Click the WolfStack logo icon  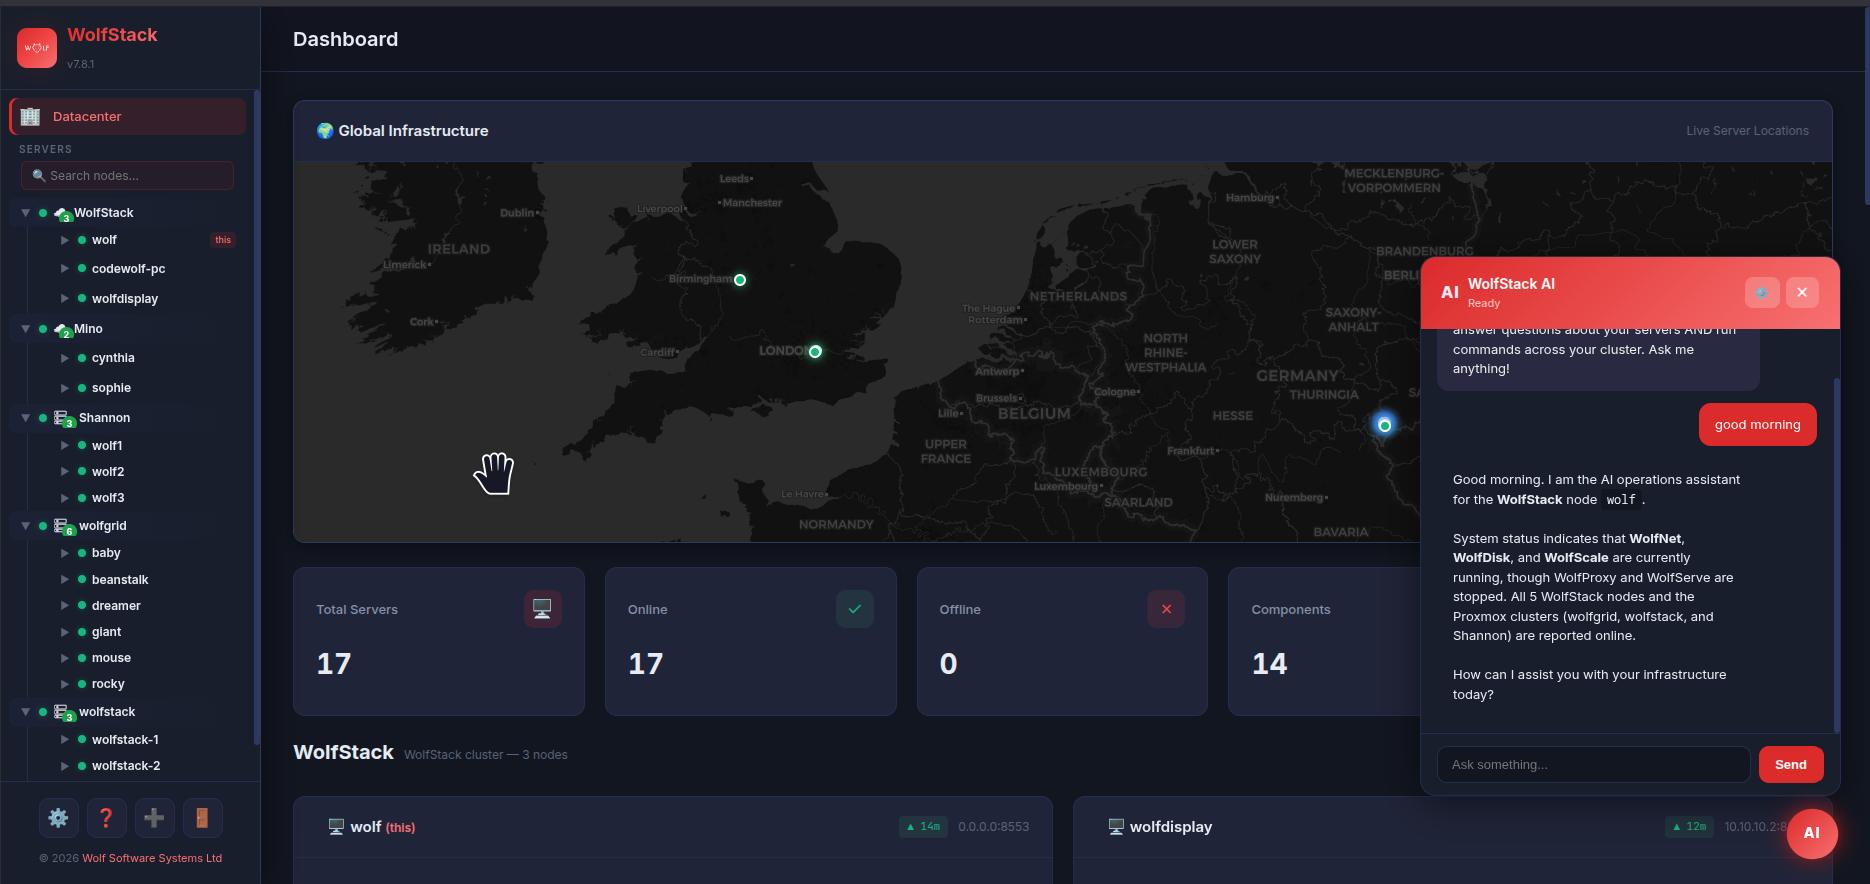coord(37,47)
